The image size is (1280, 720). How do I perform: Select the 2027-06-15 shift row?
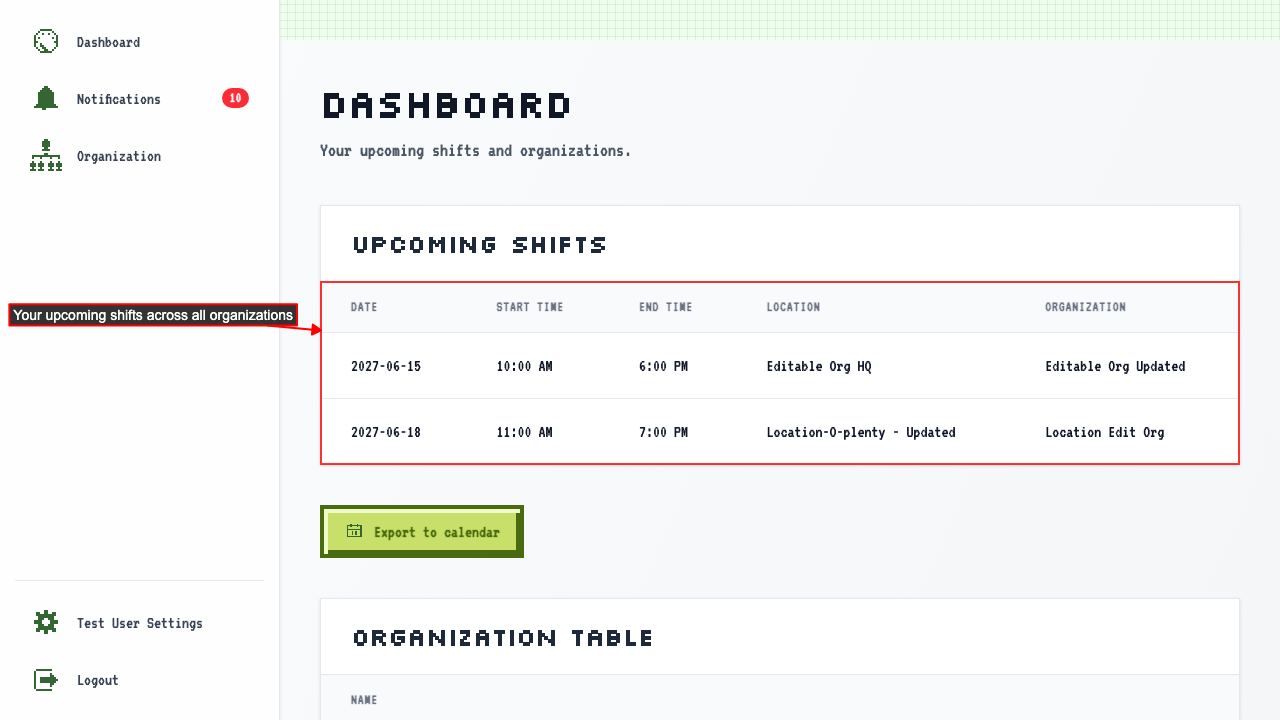pyautogui.click(x=780, y=366)
